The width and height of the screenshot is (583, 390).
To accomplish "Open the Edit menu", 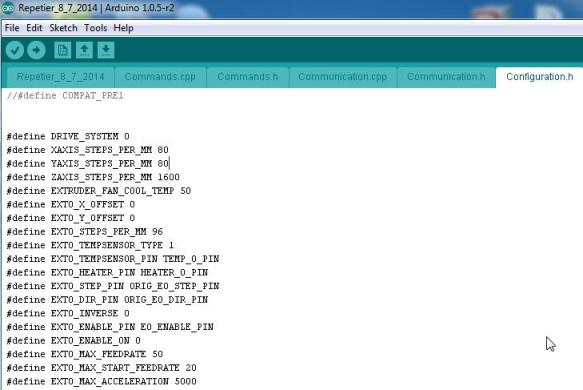I will tap(34, 28).
